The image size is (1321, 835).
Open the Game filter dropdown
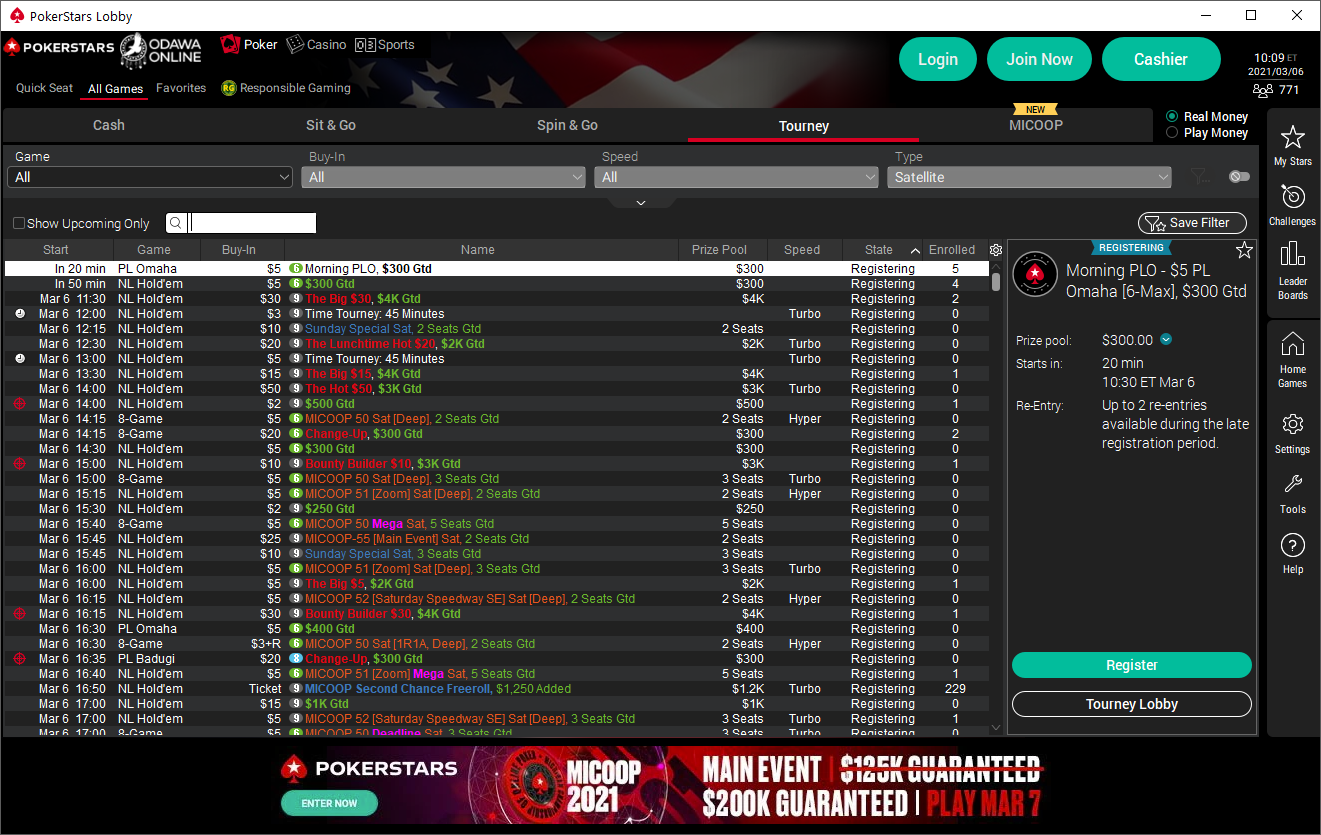[150, 177]
